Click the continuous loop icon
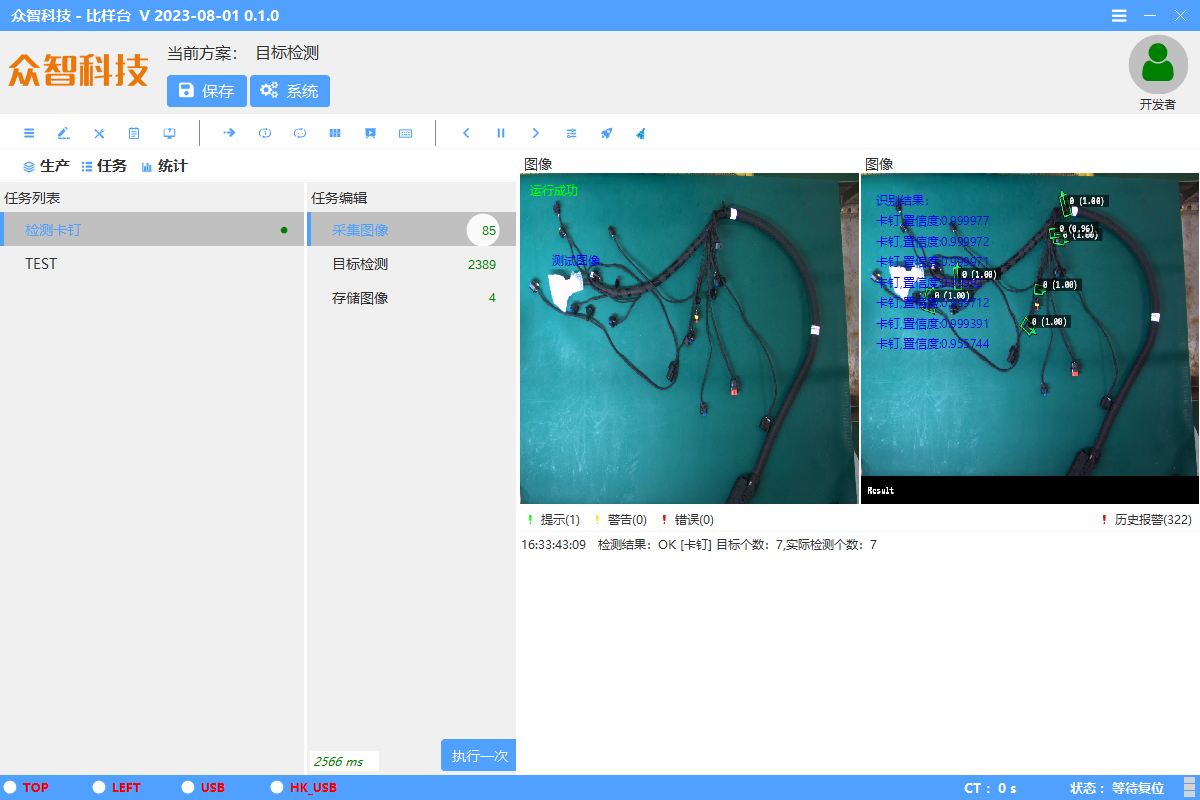This screenshot has width=1200, height=800. click(300, 133)
